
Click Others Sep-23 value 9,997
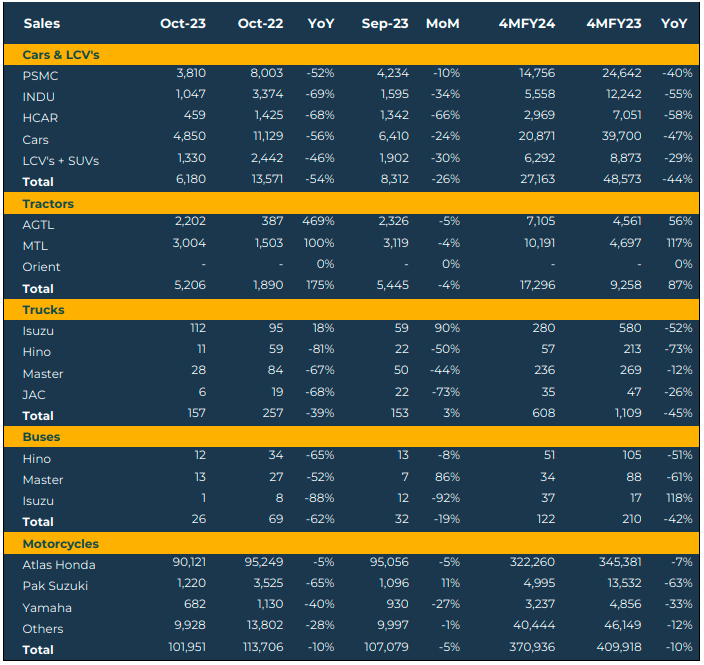click(x=394, y=625)
